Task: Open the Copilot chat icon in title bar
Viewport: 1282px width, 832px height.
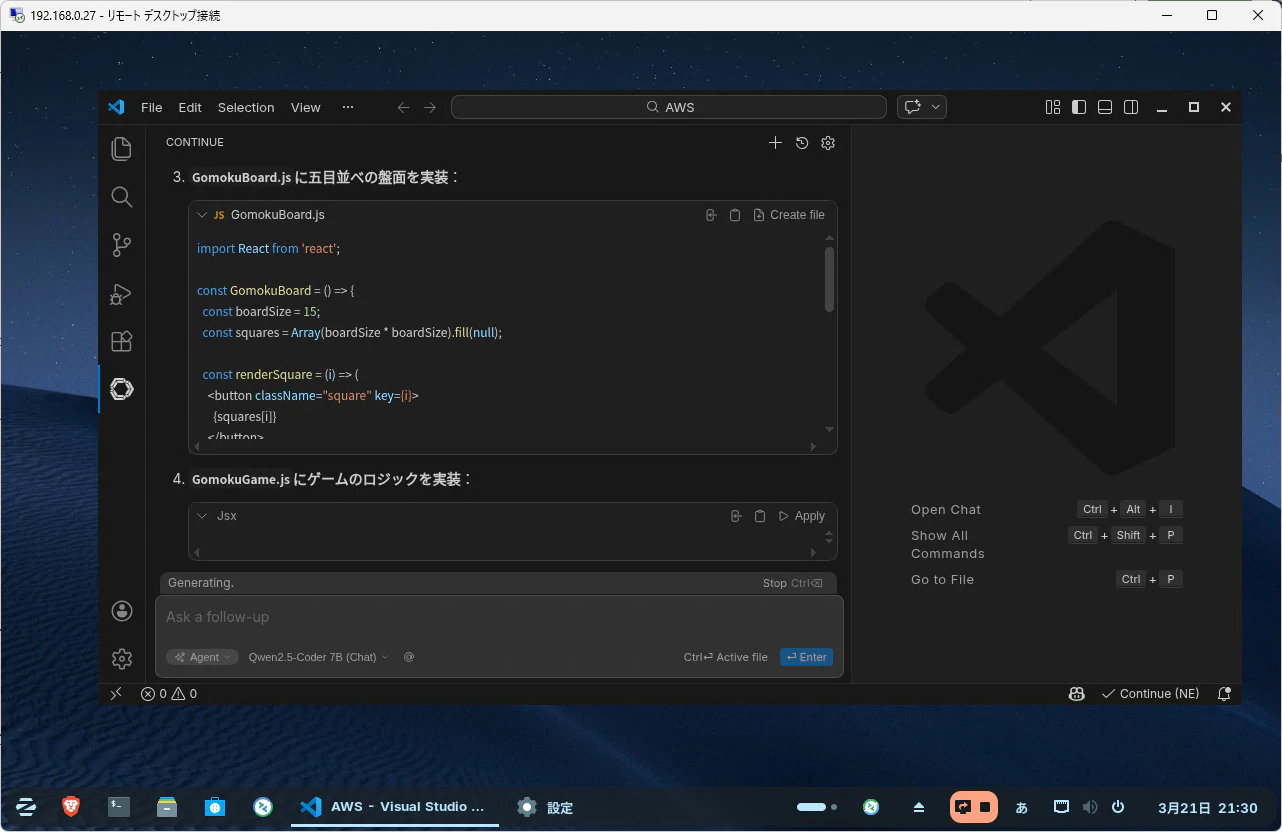Action: pyautogui.click(x=912, y=107)
